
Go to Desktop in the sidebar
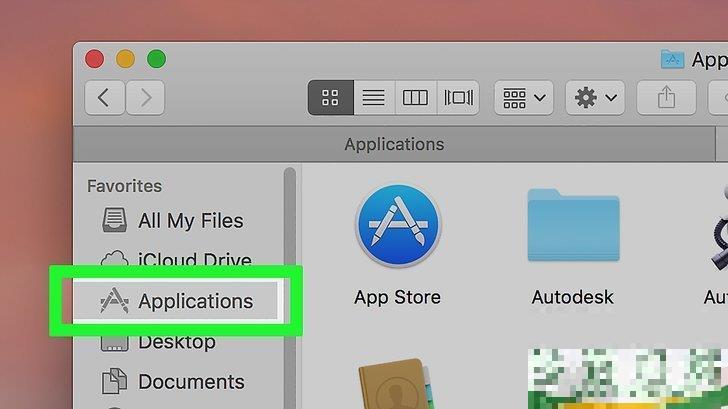pos(176,342)
